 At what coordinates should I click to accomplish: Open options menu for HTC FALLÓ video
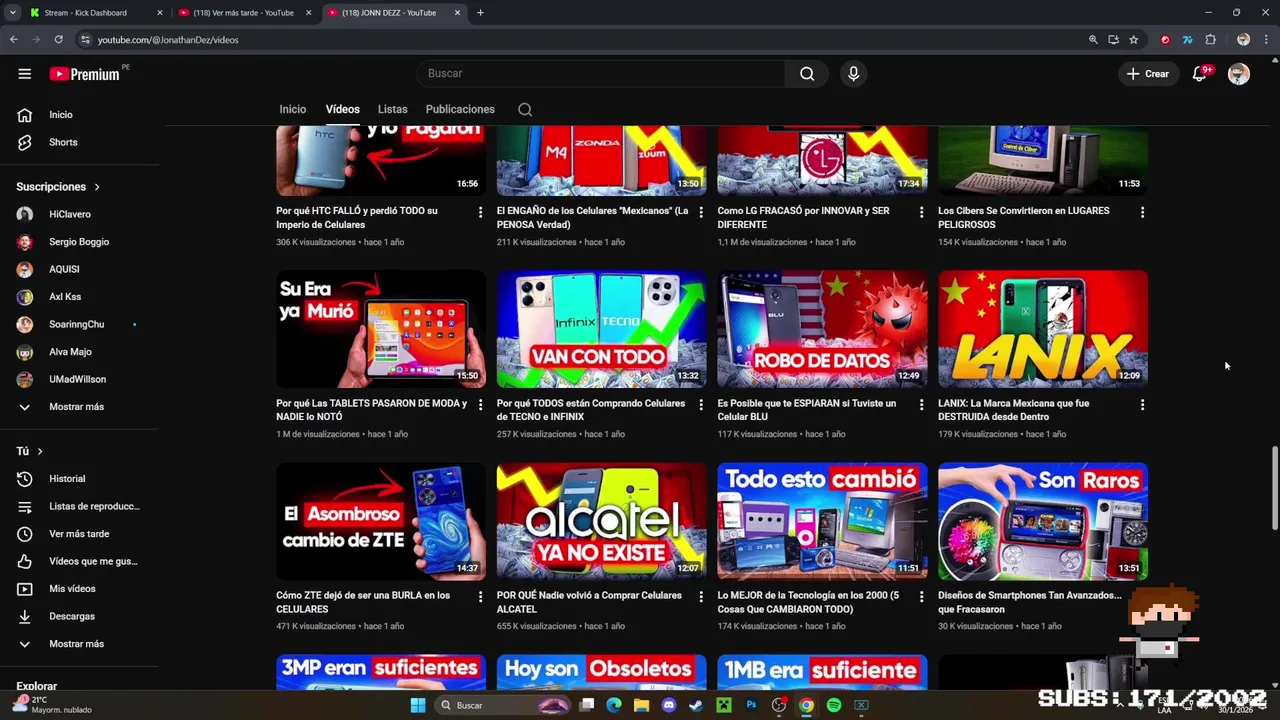[x=480, y=212]
